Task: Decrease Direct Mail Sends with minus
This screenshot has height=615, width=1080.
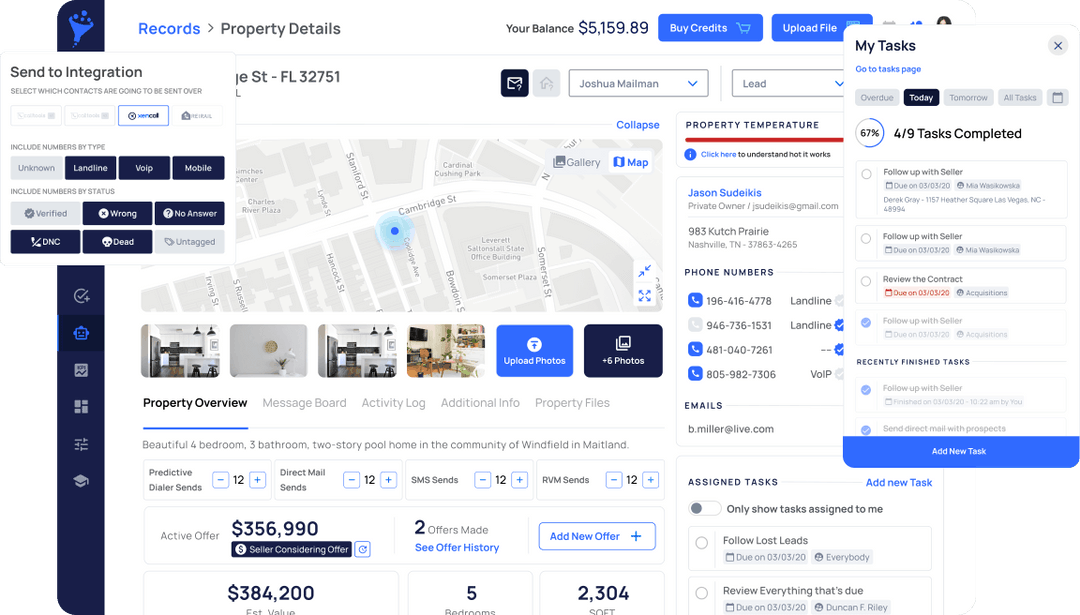Action: (351, 479)
